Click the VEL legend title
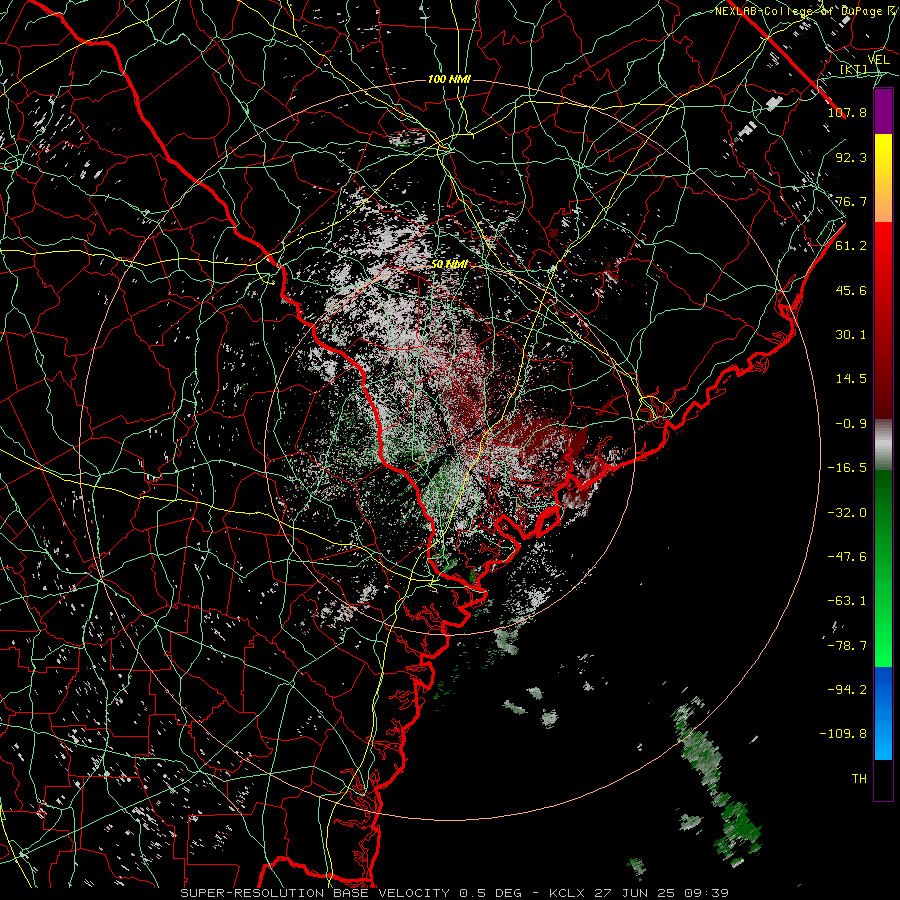The height and width of the screenshot is (900, 900). (x=879, y=60)
